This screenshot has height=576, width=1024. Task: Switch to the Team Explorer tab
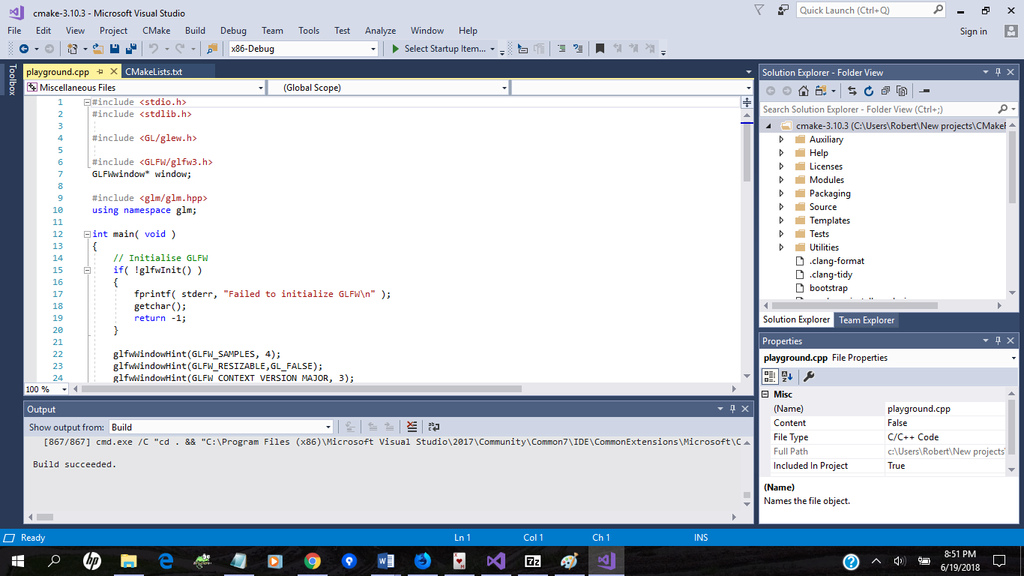(x=866, y=320)
